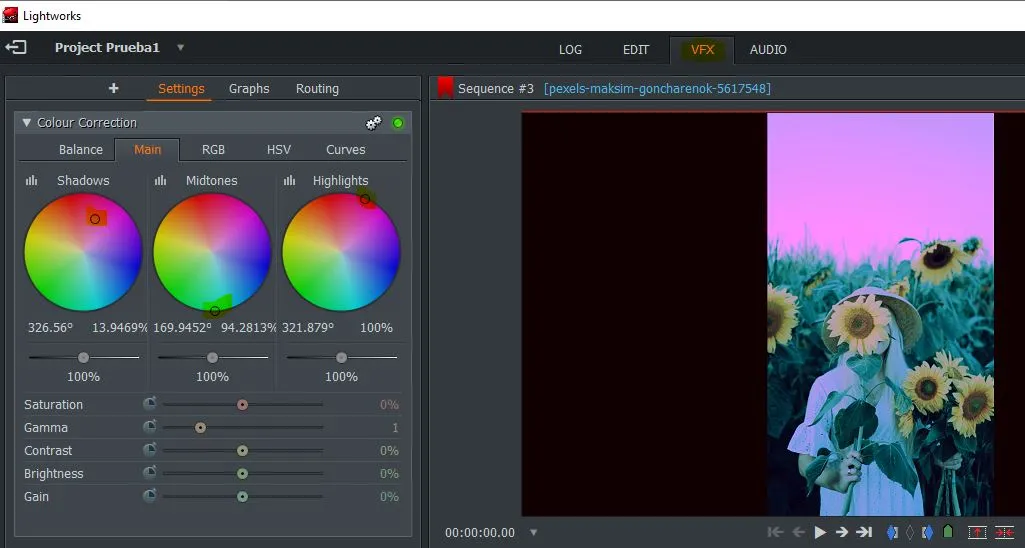This screenshot has height=548, width=1025.
Task: Switch to the EDIT tab
Action: click(x=635, y=50)
